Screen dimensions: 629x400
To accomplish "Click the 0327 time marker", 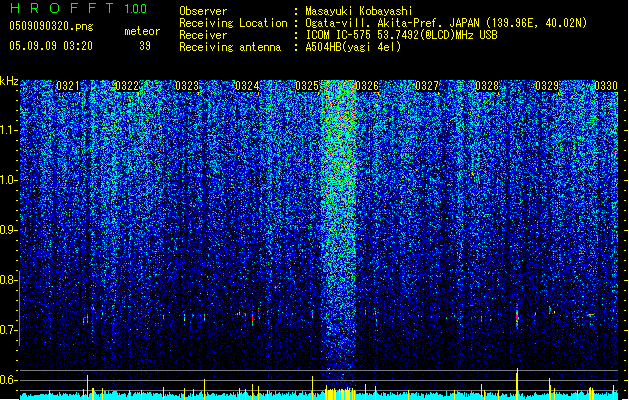I will (427, 86).
